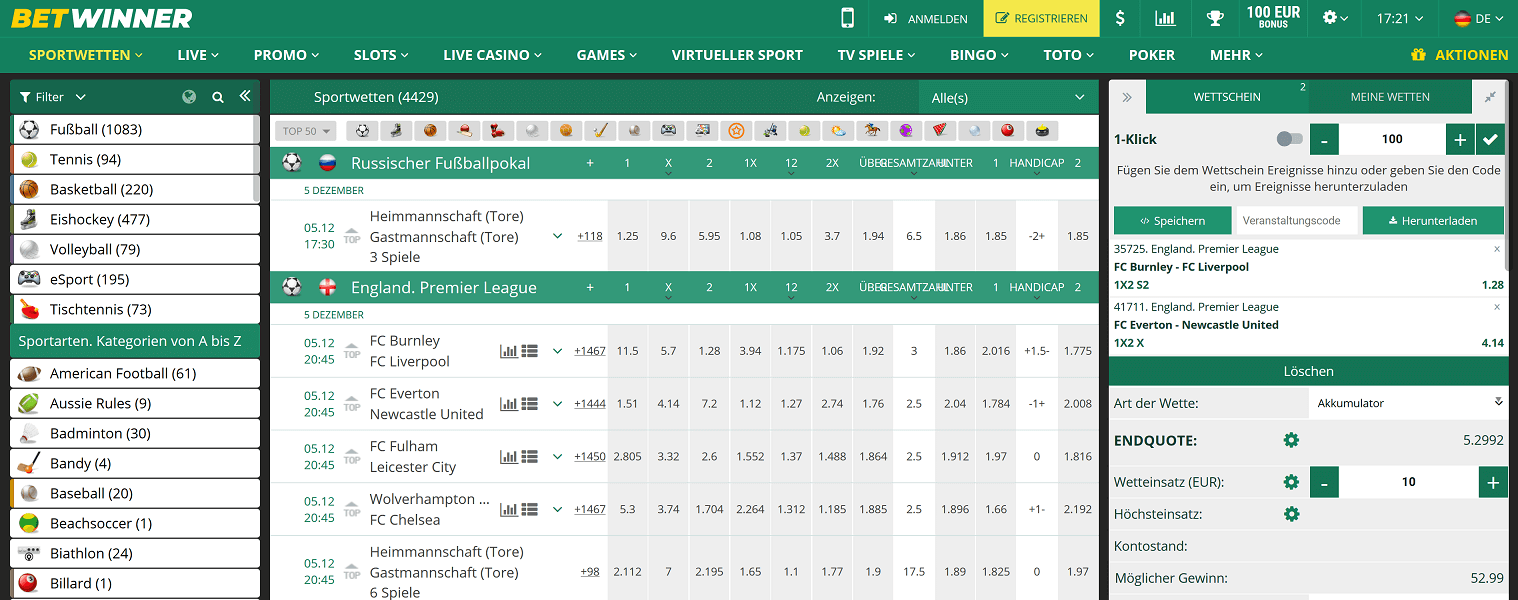Click the Speichern button in bet slip

point(1173,221)
